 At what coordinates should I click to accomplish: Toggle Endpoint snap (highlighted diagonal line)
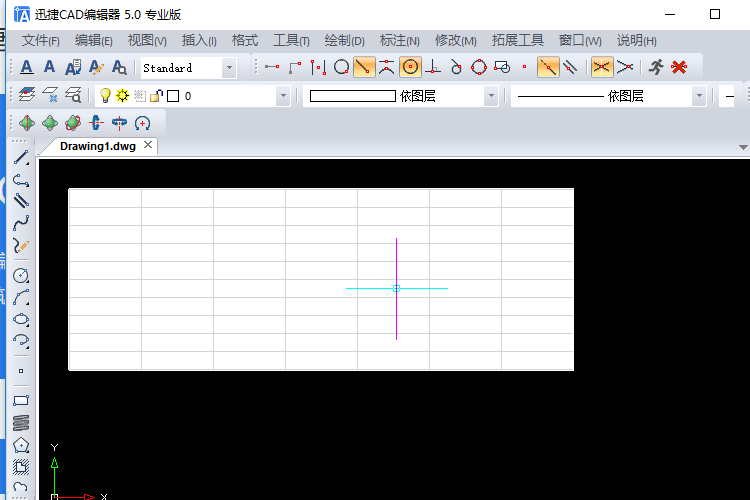364,67
